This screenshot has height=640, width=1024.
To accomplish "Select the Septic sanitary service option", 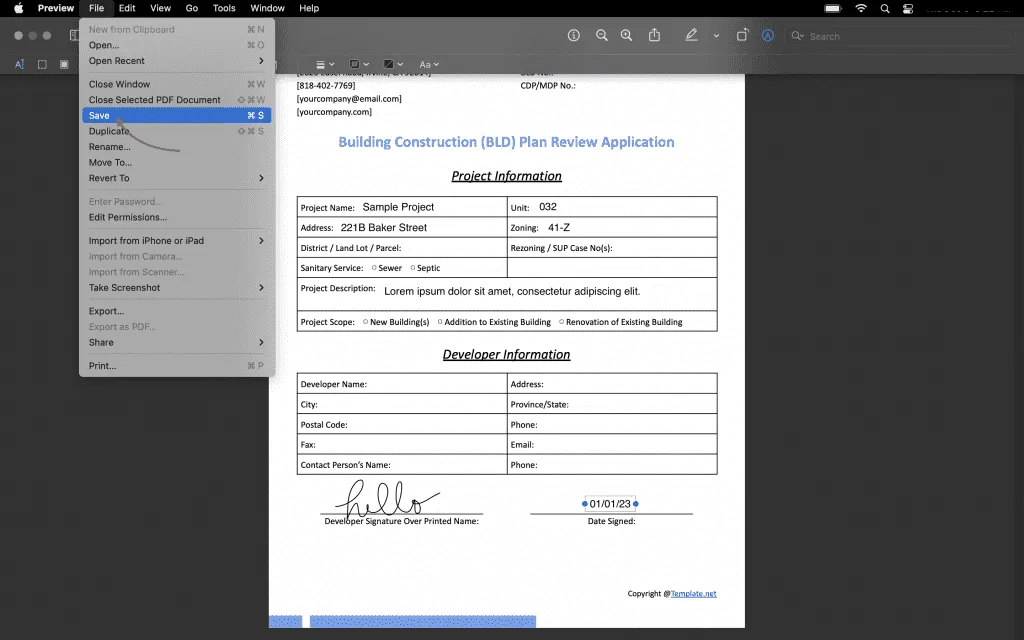I will click(x=414, y=268).
